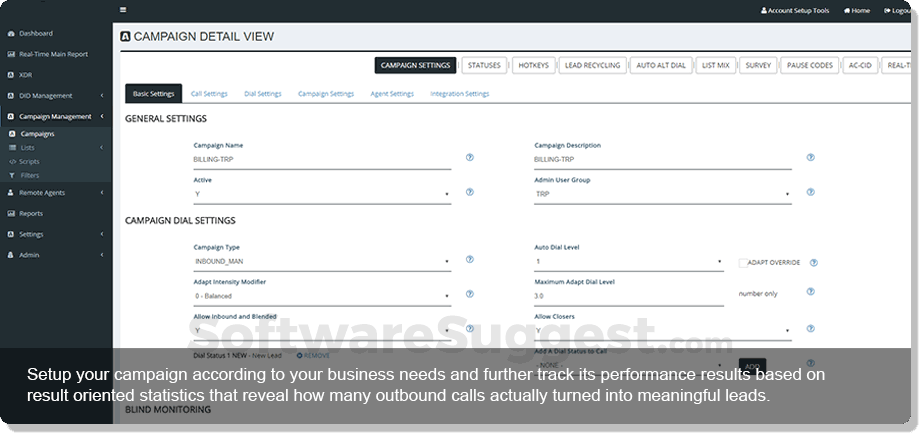Click the help icon beside Adapt Intensity Modifier

pyautogui.click(x=469, y=294)
